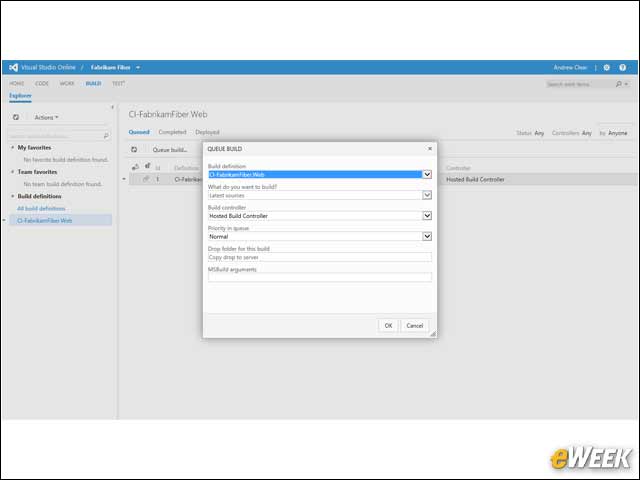640x480 pixels.
Task: Close the Queue Build dialog
Action: click(430, 149)
